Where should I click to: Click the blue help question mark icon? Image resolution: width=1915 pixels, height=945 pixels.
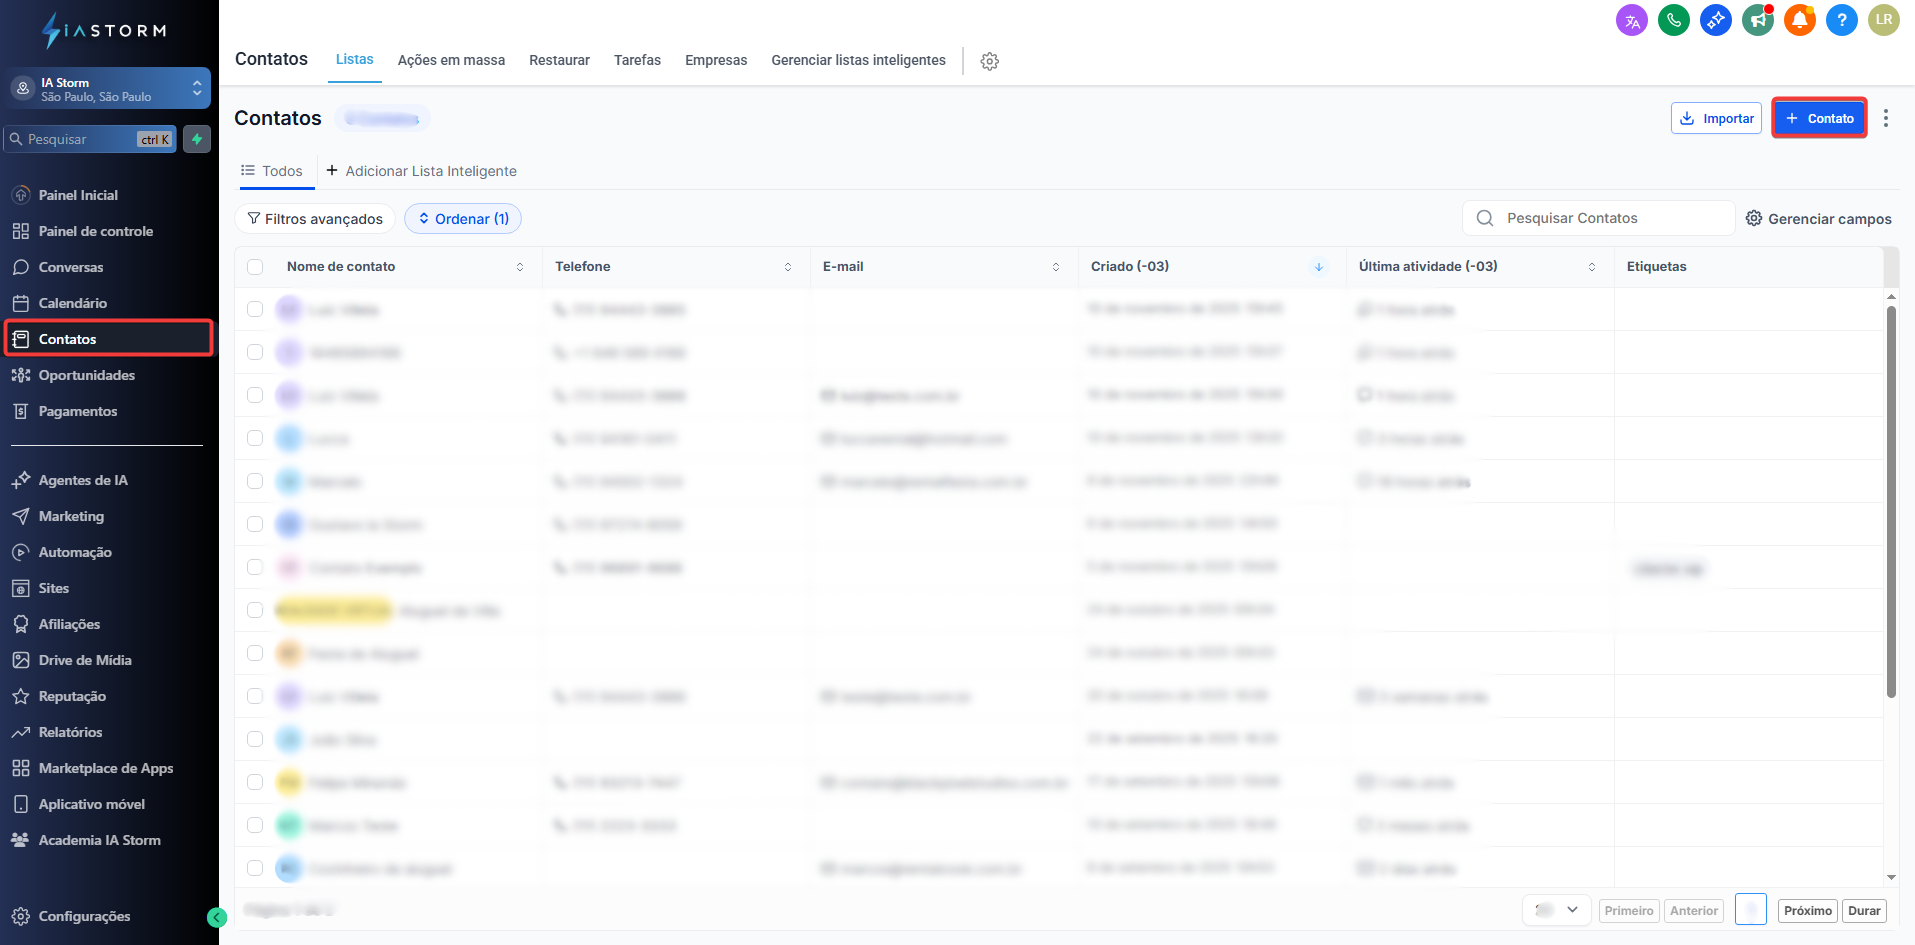(x=1841, y=20)
